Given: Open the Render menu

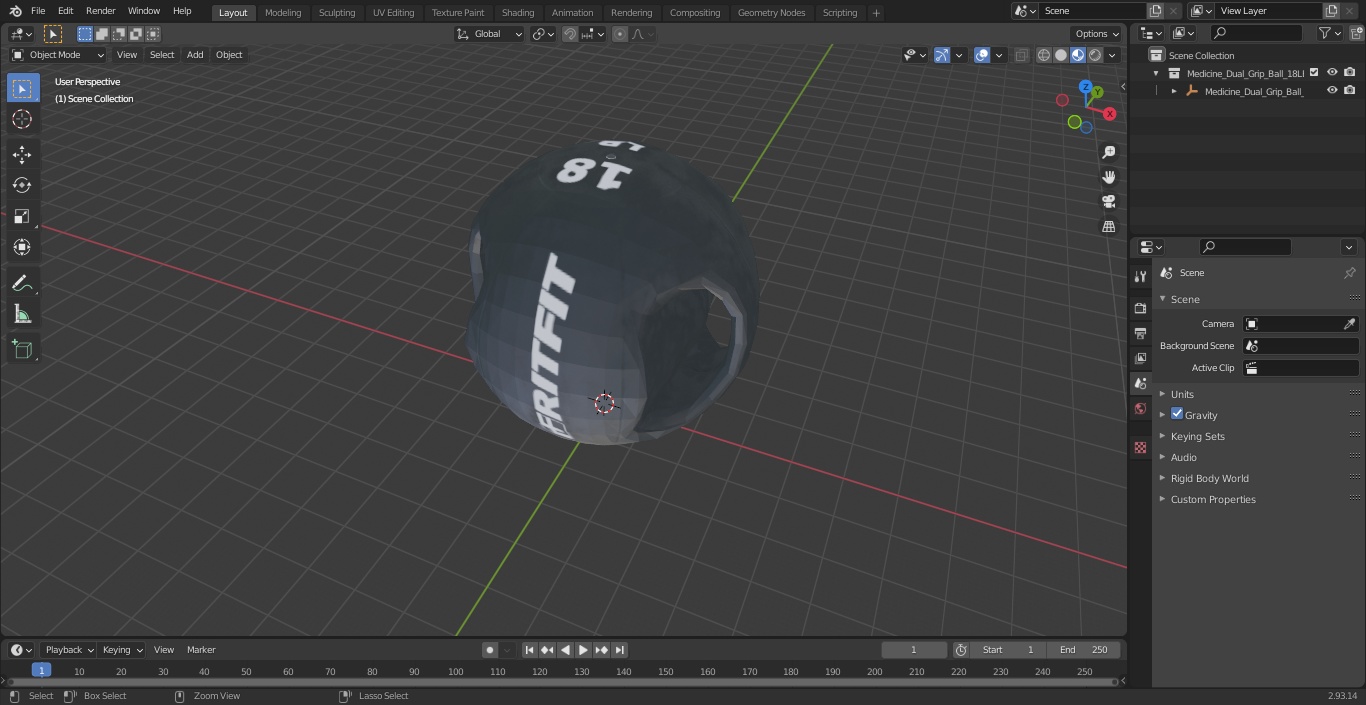Looking at the screenshot, I should tap(100, 11).
